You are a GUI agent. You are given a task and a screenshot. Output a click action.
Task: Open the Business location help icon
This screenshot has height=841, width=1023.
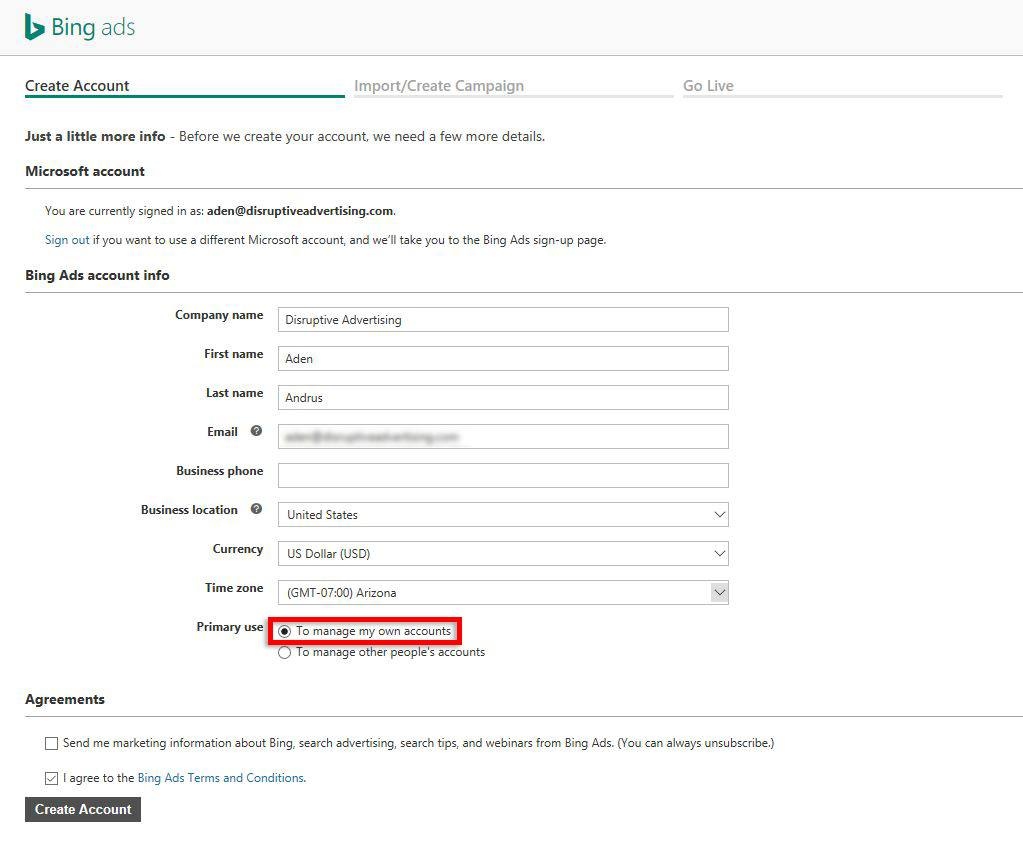pyautogui.click(x=256, y=509)
